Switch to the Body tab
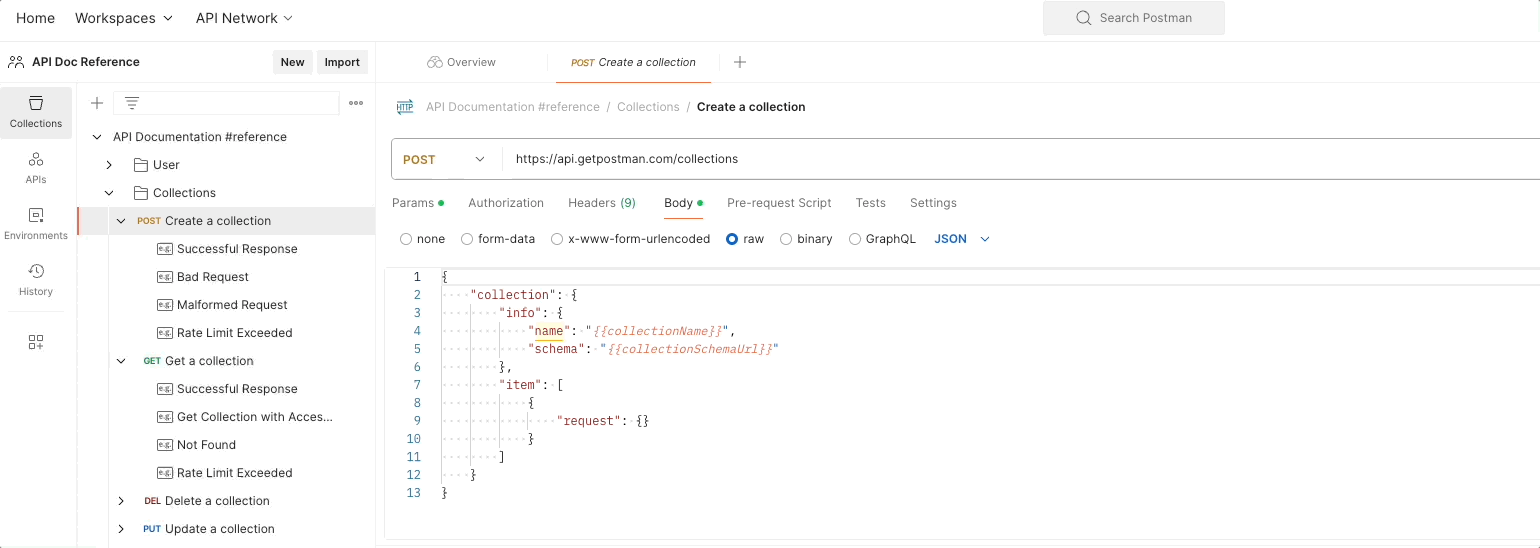Image resolution: width=1540 pixels, height=548 pixels. pos(684,203)
